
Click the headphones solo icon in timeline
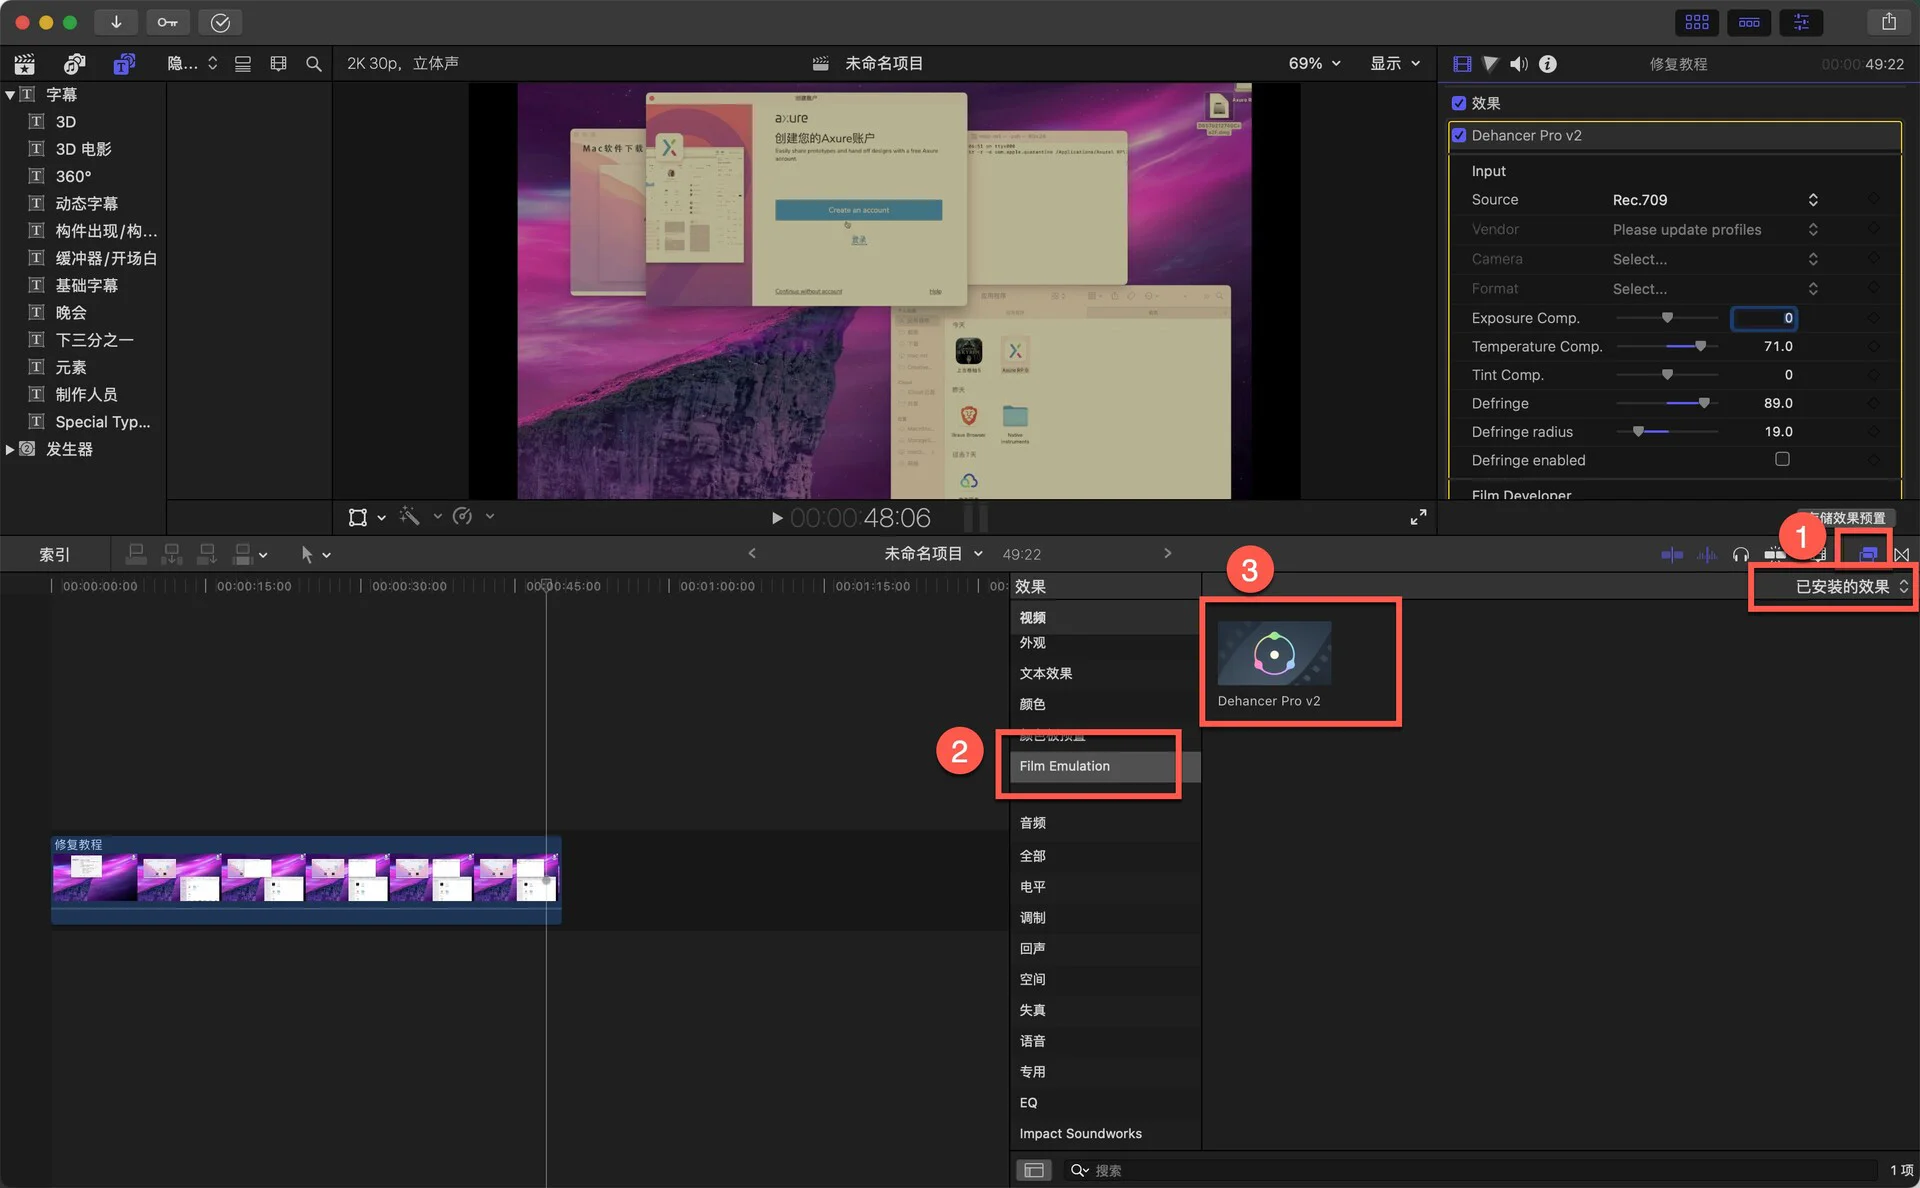[1740, 554]
